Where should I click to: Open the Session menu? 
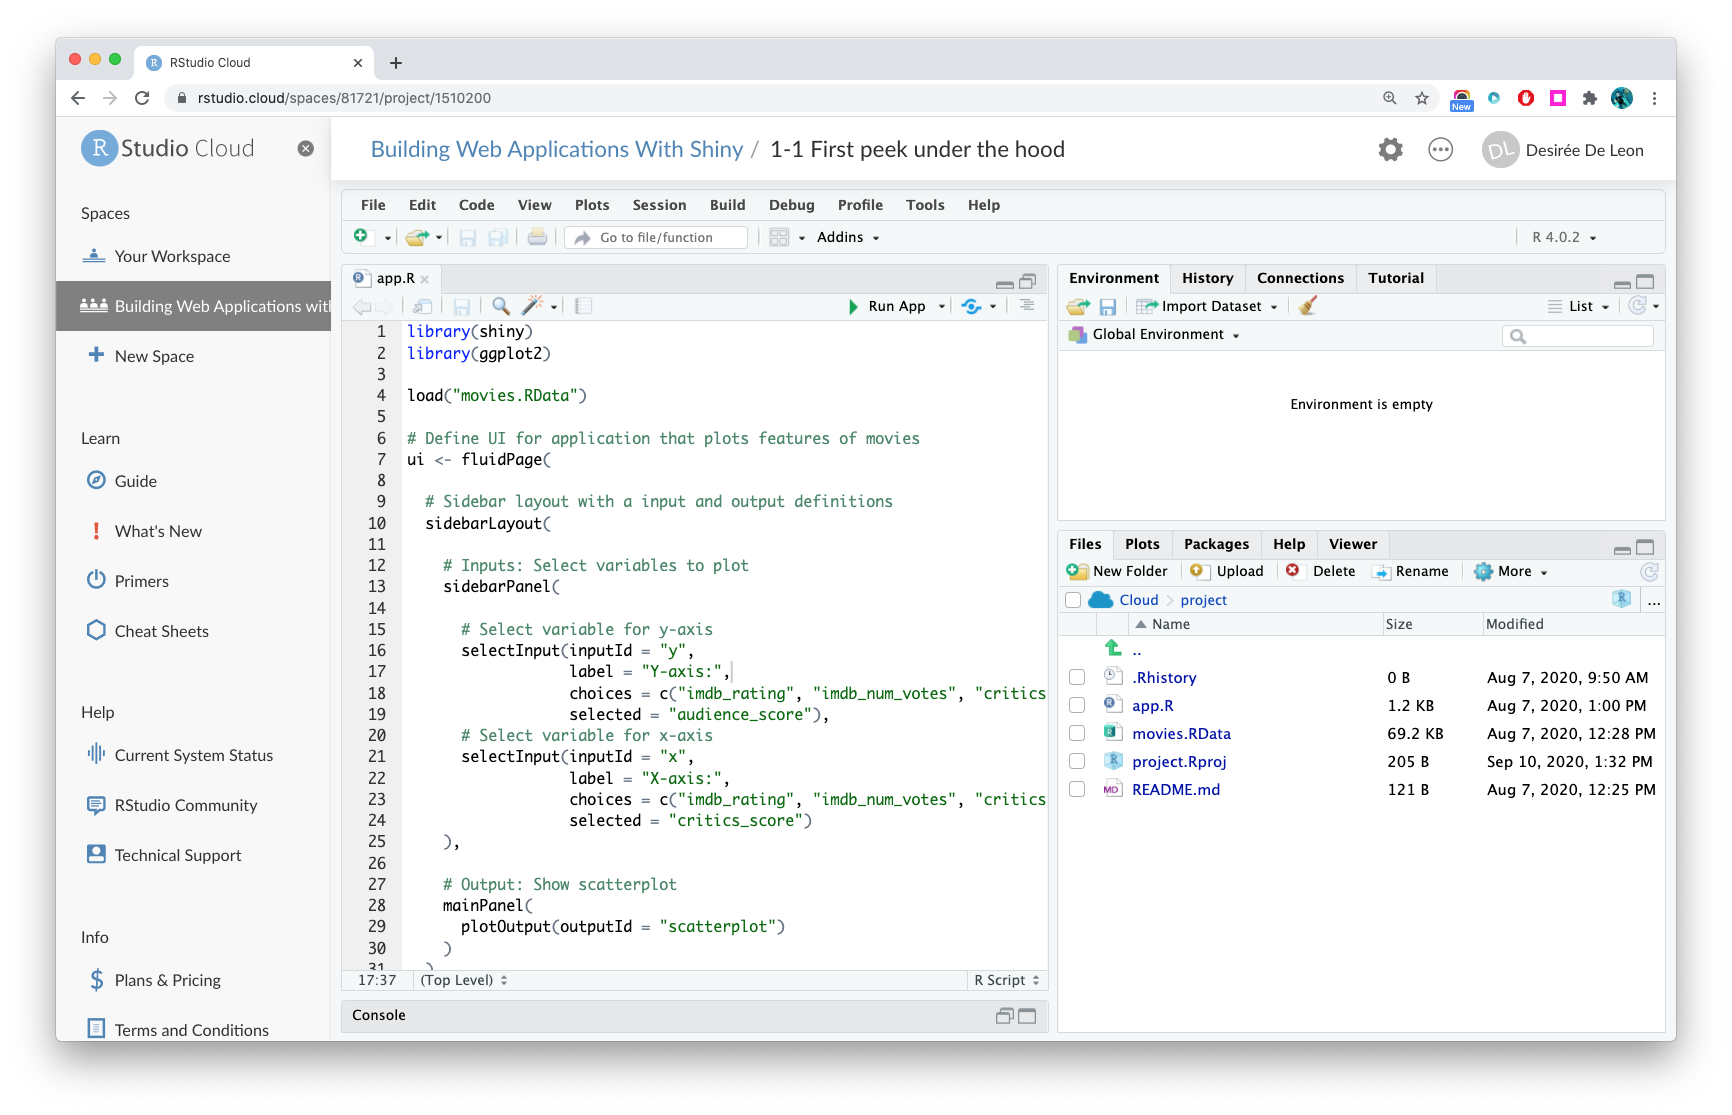[659, 205]
